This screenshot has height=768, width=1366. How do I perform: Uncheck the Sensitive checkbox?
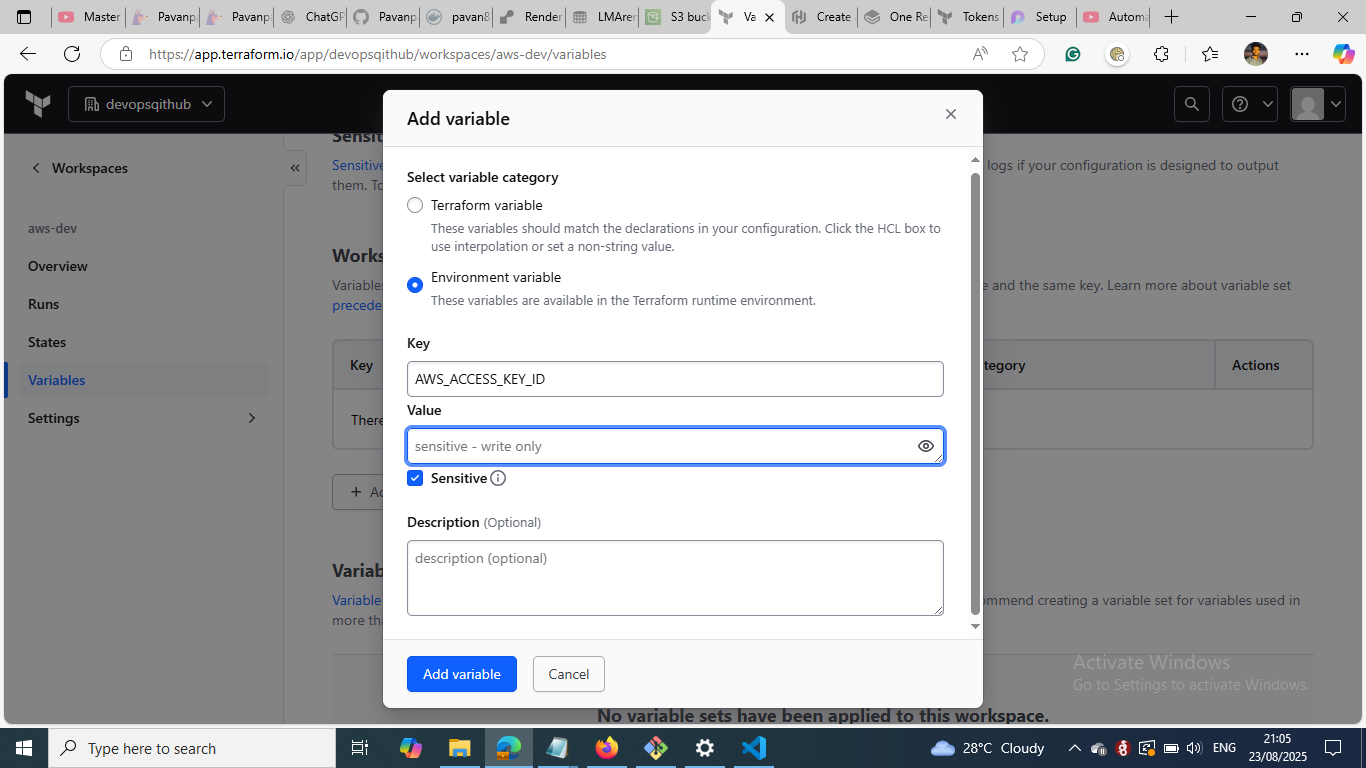415,478
